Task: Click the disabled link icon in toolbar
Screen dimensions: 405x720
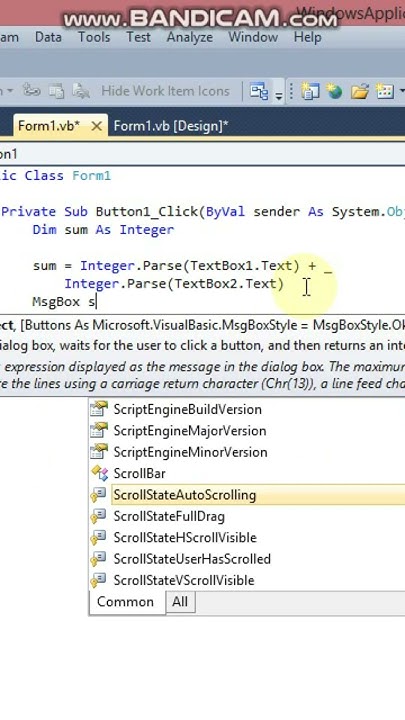Action: 32,91
